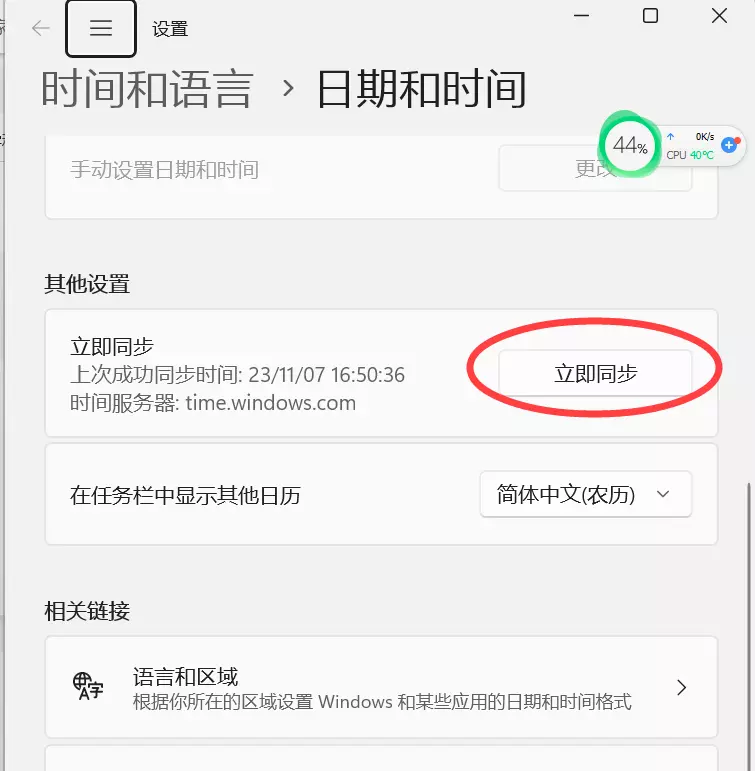Navigate to 时间和语言 breadcrumb
Viewport: 755px width, 771px height.
147,89
